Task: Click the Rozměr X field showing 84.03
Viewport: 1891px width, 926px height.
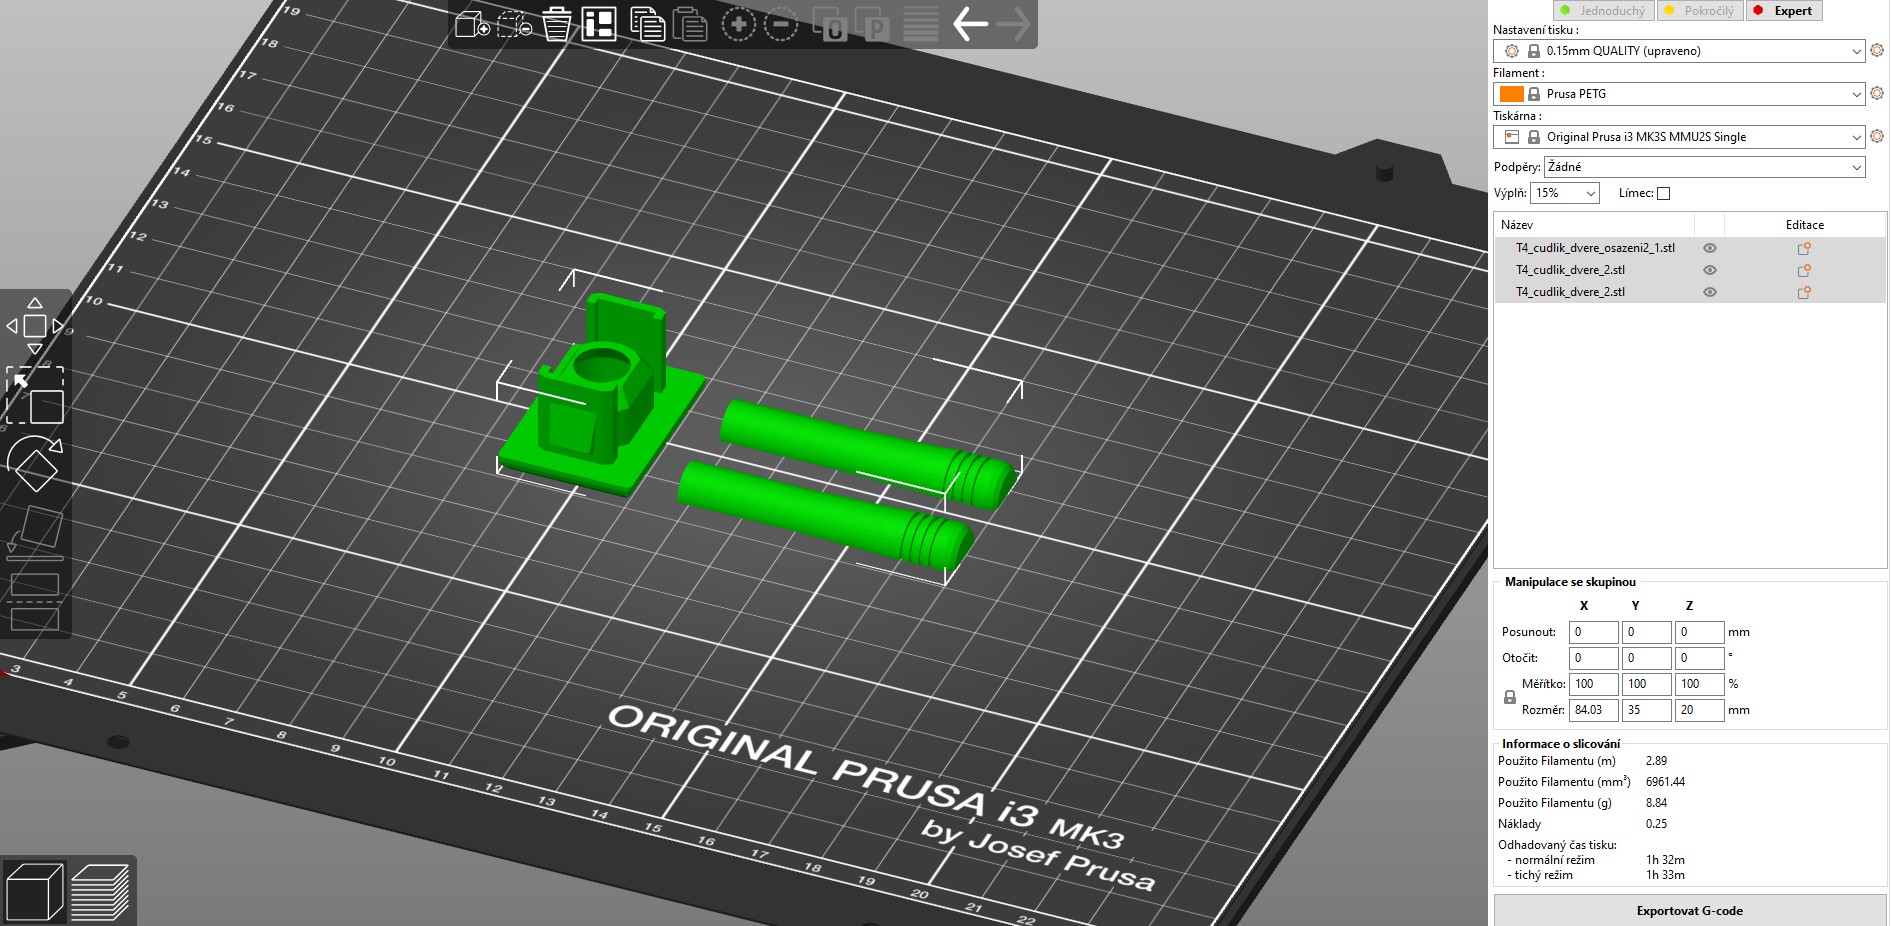Action: click(x=1593, y=710)
